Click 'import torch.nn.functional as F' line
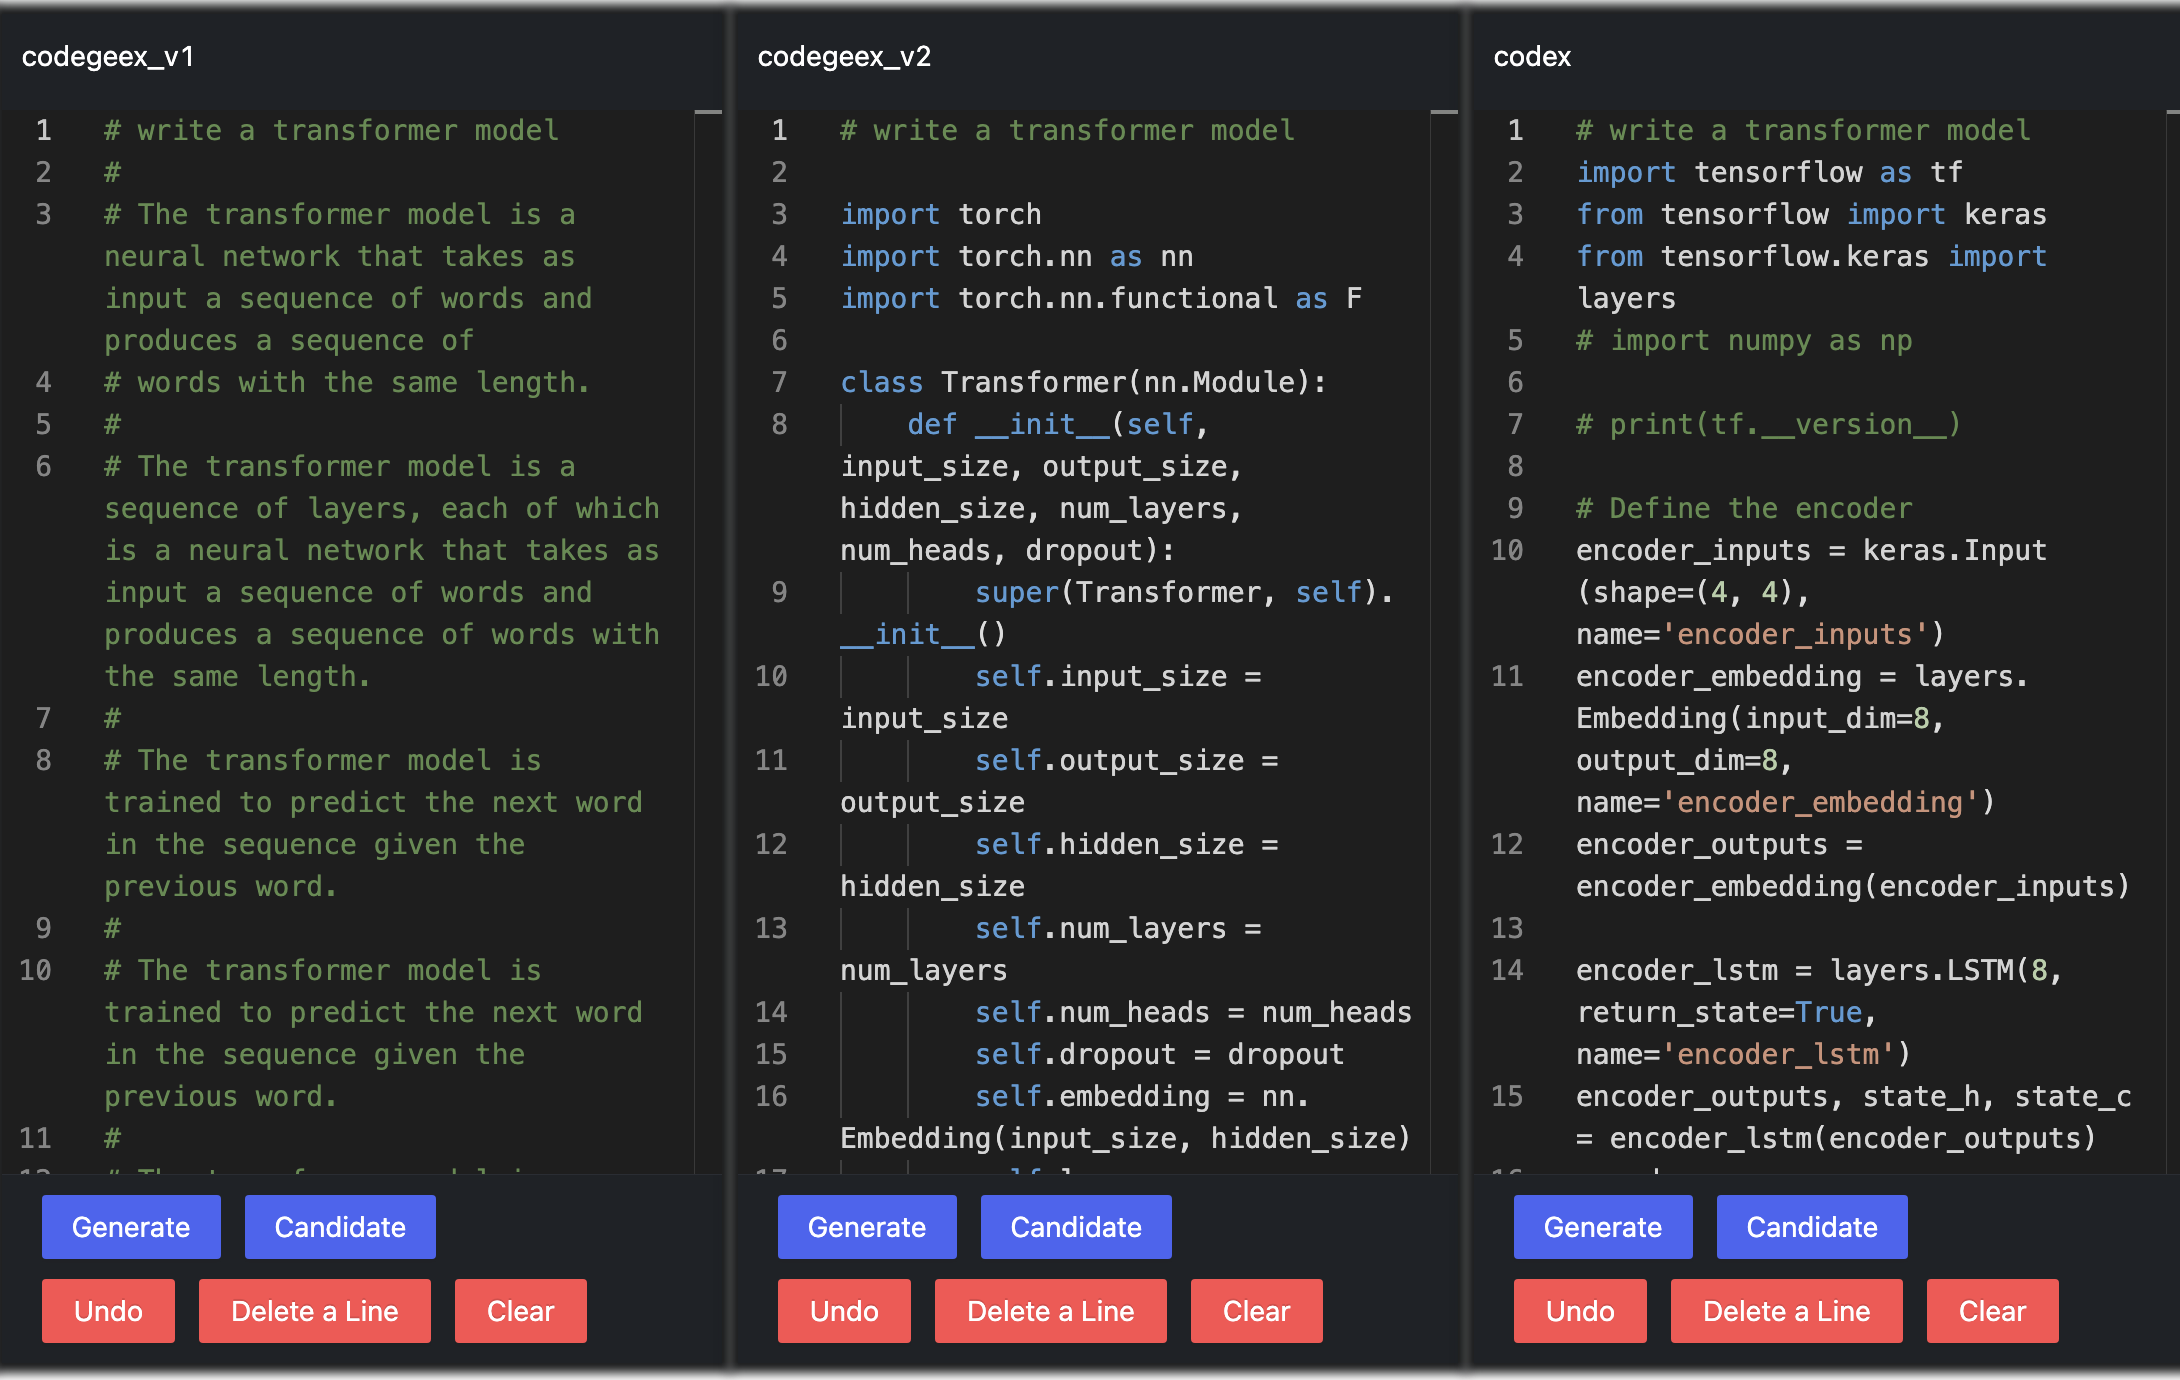Image resolution: width=2180 pixels, height=1380 pixels. click(1101, 298)
